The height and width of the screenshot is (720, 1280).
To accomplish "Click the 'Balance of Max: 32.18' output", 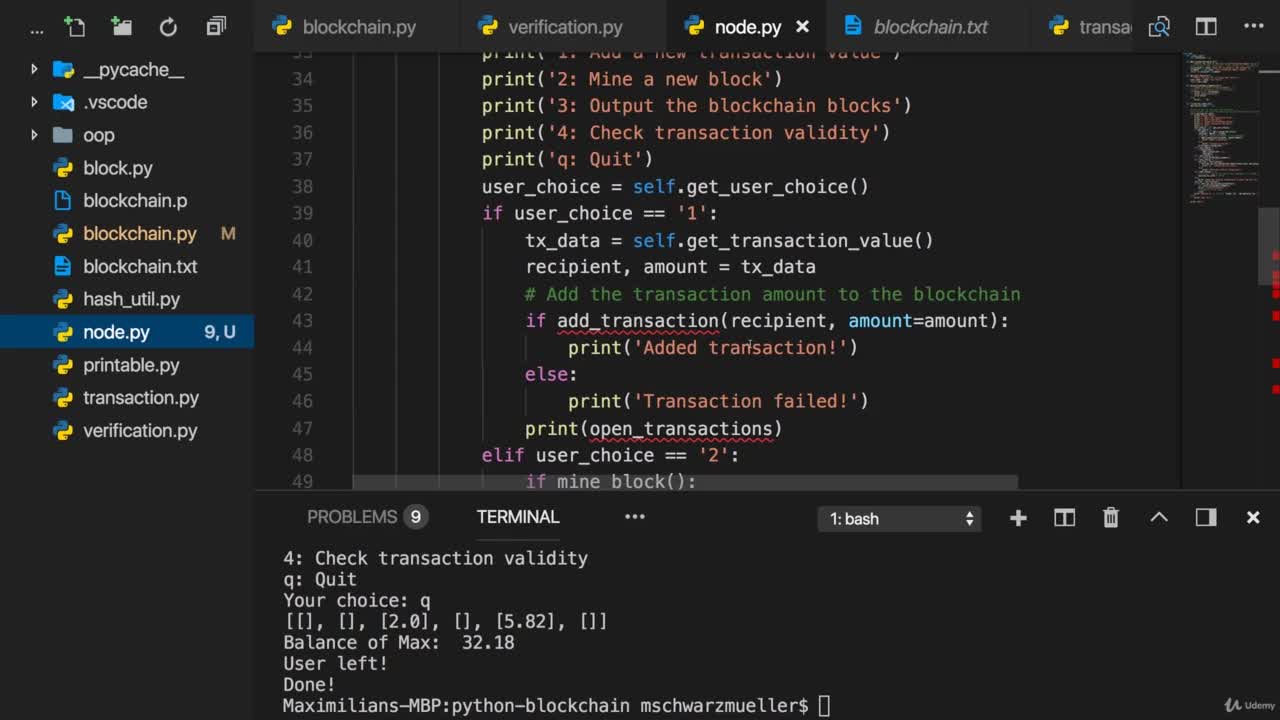I will [x=399, y=643].
